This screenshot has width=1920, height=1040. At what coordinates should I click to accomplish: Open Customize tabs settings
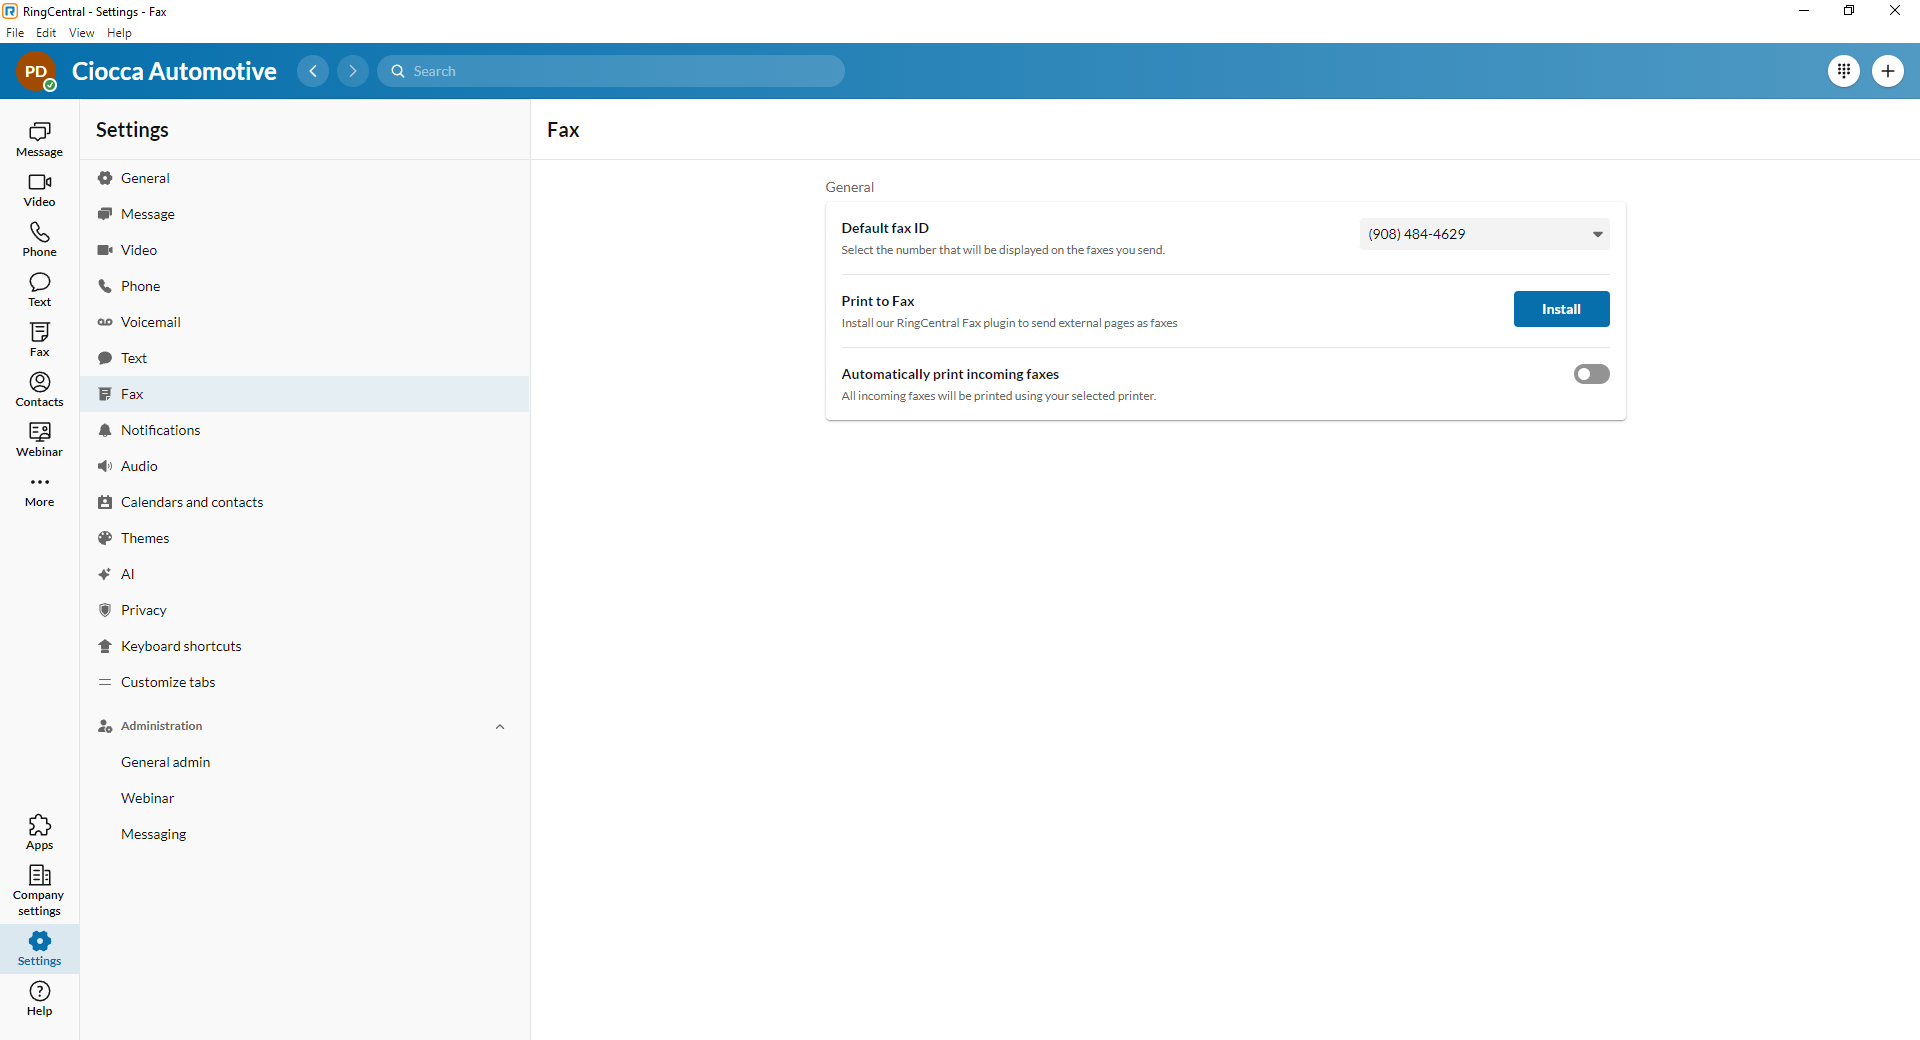coord(305,682)
